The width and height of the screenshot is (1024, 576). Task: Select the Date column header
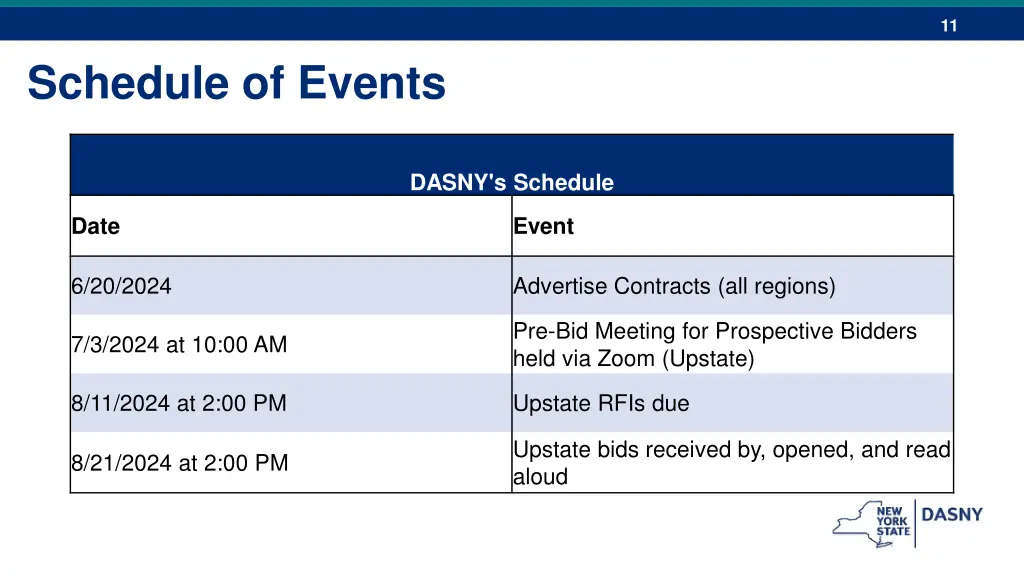96,226
